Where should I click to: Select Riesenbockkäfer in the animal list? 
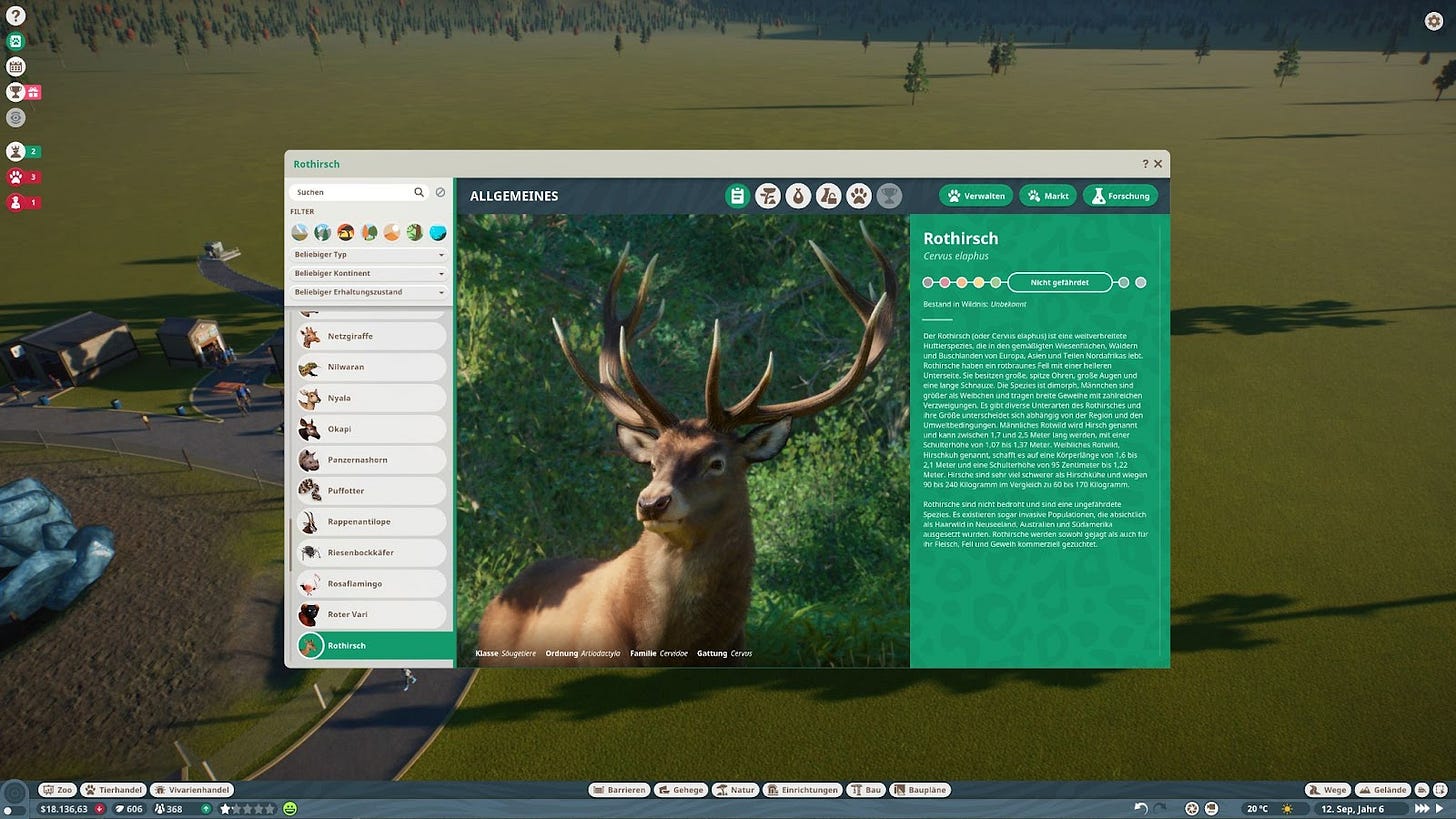click(371, 553)
